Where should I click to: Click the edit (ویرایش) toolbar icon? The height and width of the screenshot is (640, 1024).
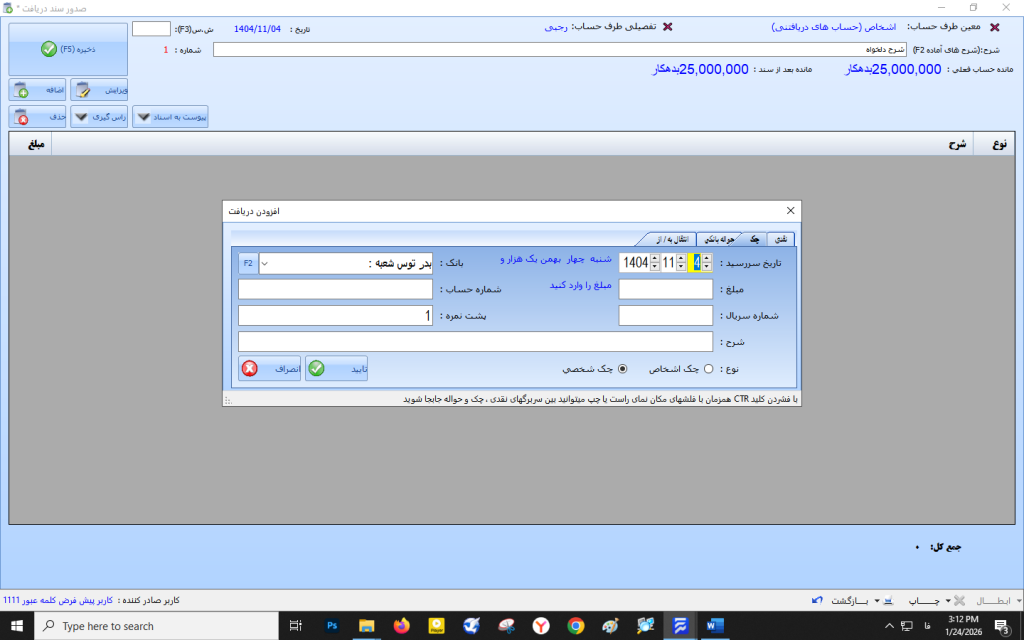click(100, 90)
